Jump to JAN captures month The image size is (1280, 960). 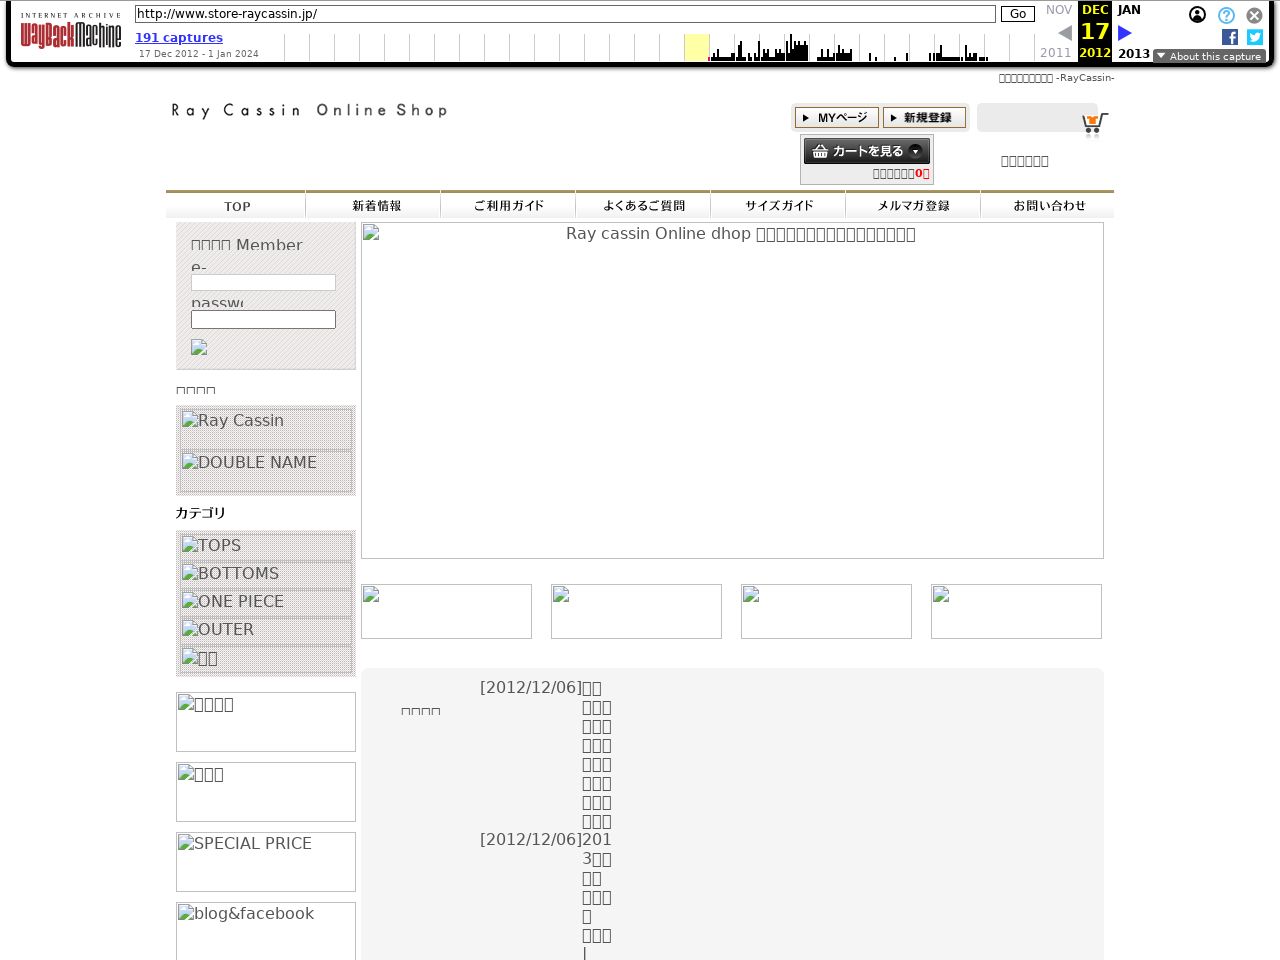click(x=1129, y=10)
